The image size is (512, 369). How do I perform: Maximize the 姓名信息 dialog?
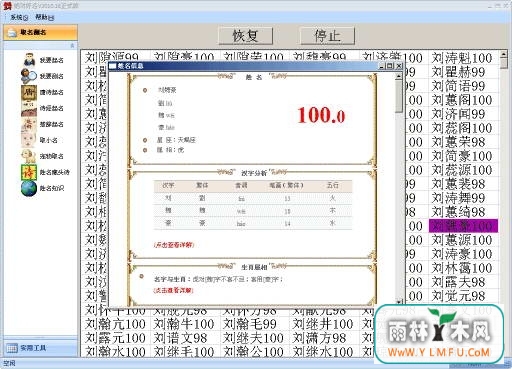390,66
